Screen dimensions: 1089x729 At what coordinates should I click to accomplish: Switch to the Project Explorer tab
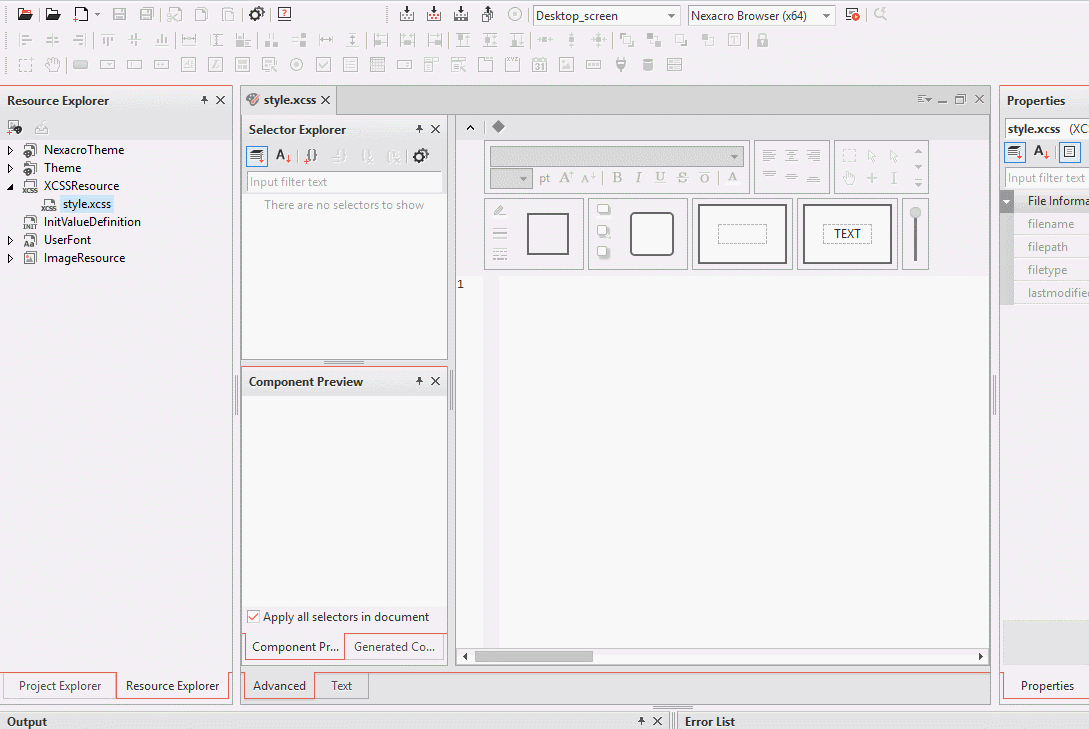click(60, 686)
